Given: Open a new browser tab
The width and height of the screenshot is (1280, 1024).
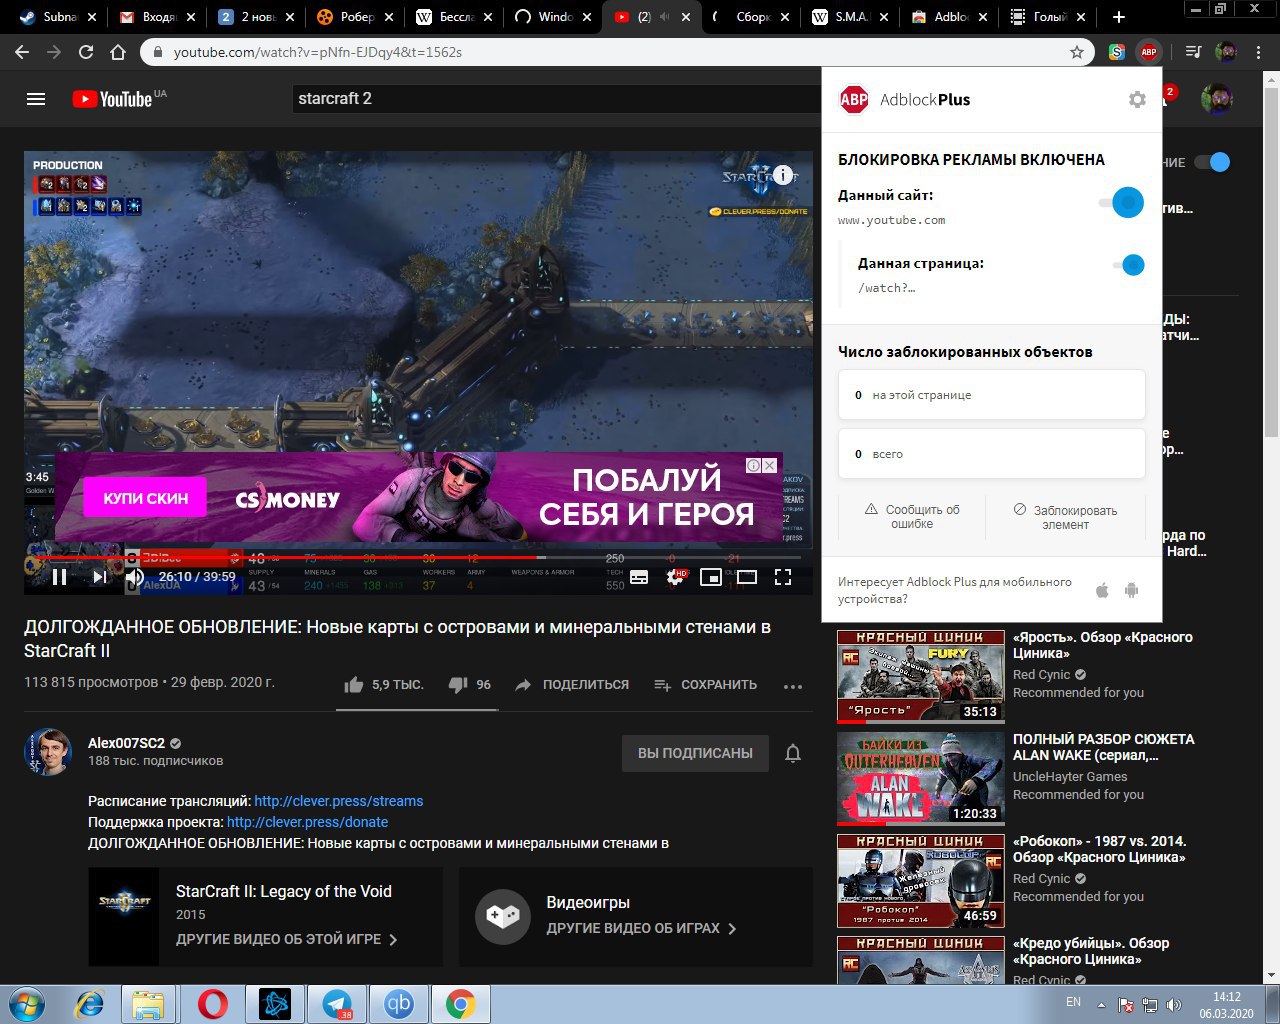Looking at the screenshot, I should [1119, 17].
